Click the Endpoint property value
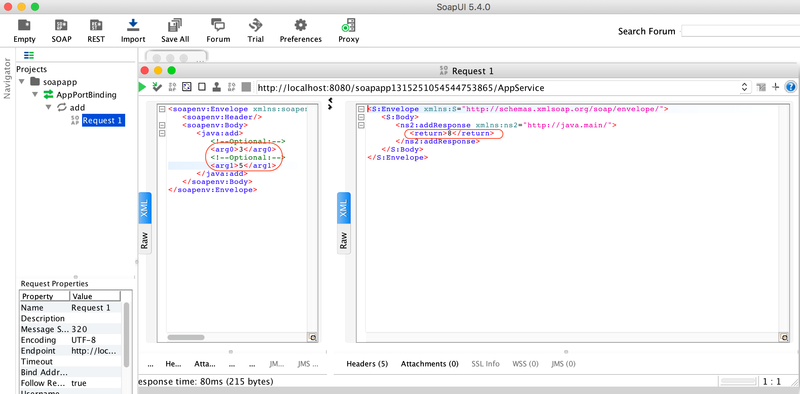This screenshot has height=394, width=800. coord(95,351)
